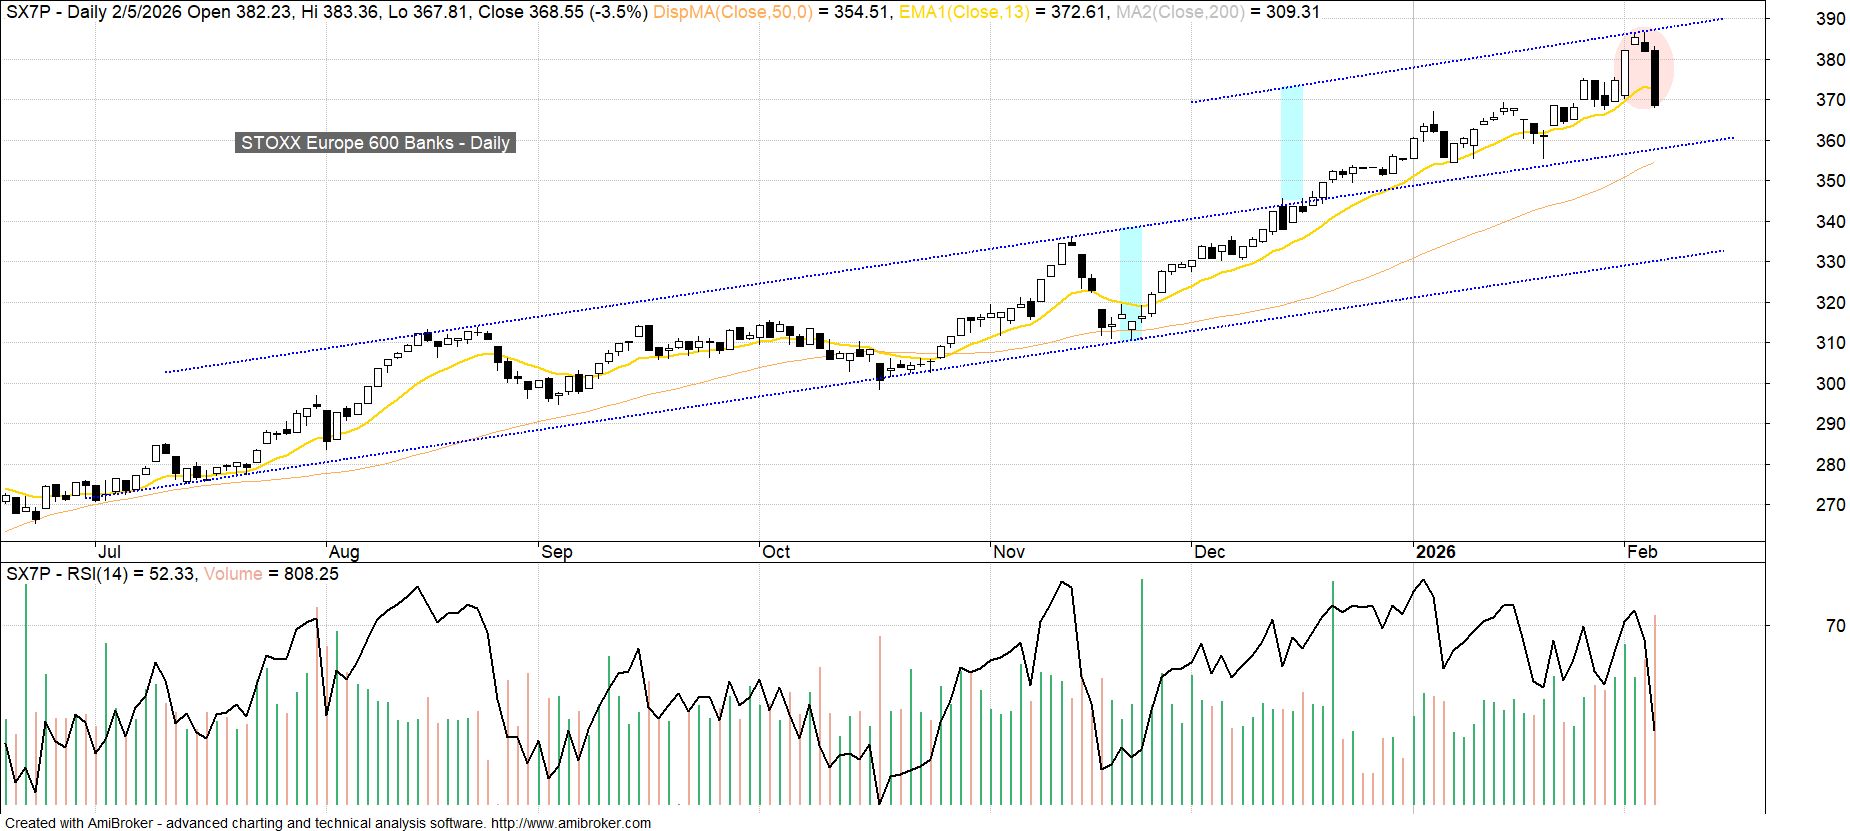The width and height of the screenshot is (1850, 831).
Task: Click the 300 price axis label
Action: (x=1830, y=384)
